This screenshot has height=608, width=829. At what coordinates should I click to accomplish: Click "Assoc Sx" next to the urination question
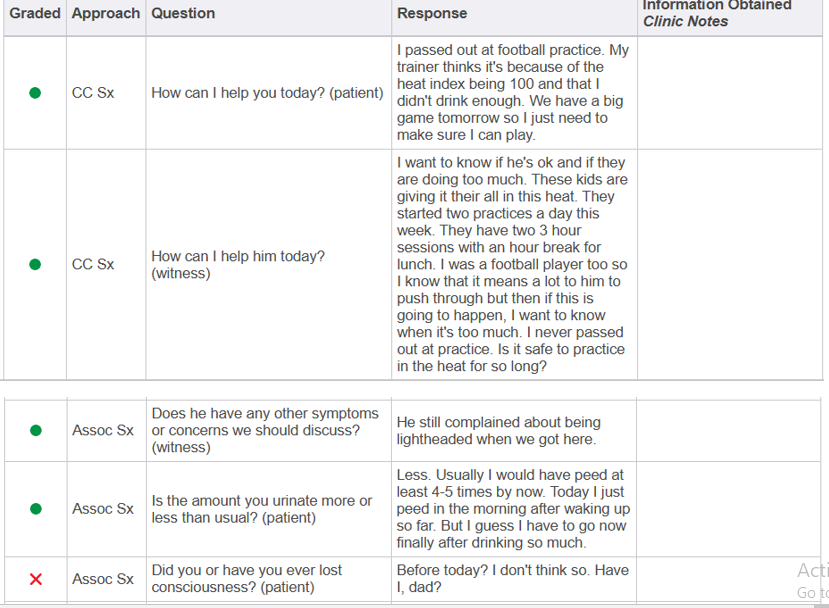click(102, 509)
